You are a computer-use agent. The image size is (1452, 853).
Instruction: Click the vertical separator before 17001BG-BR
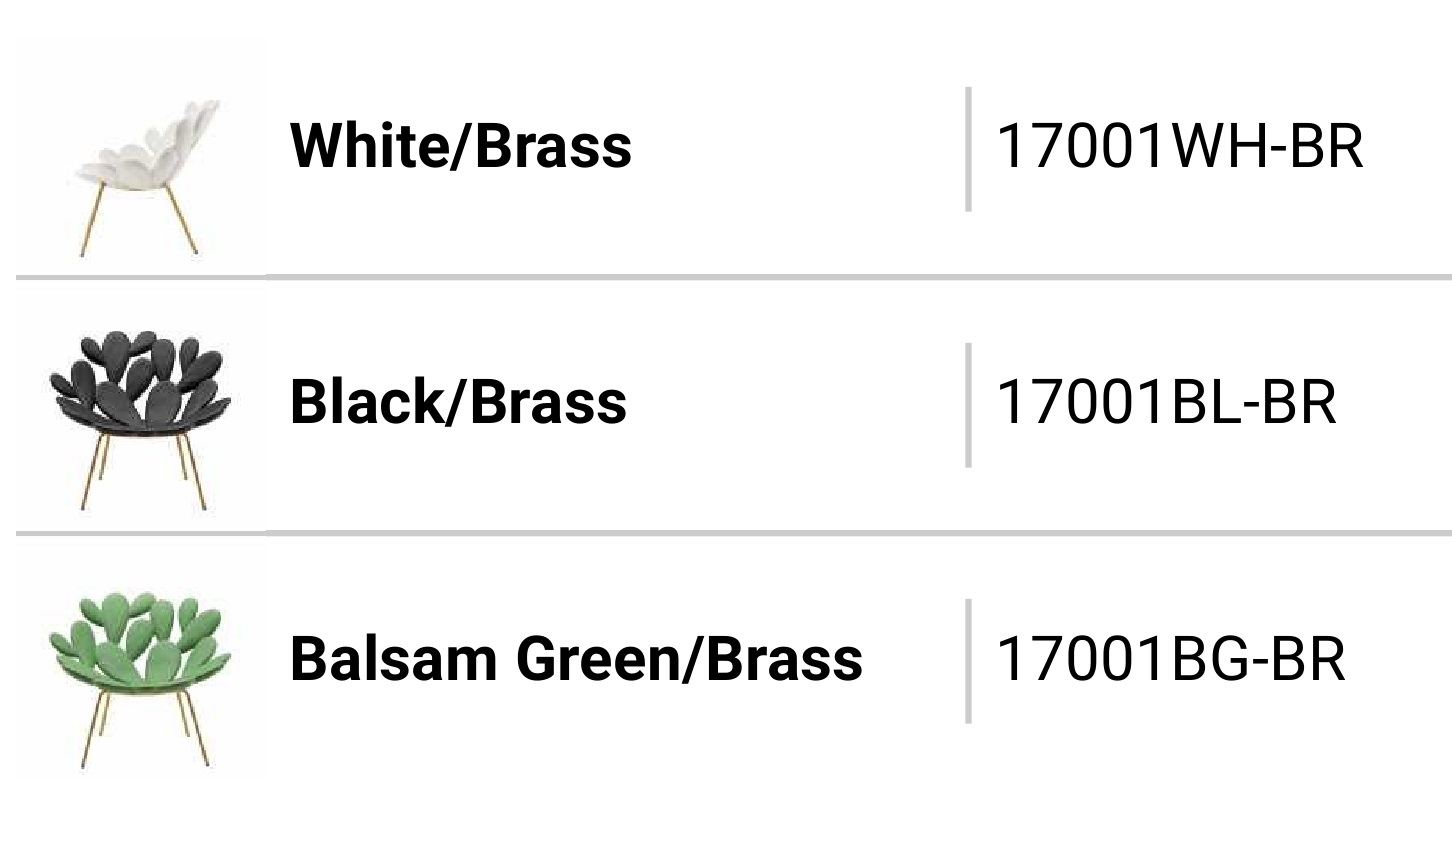coord(968,661)
